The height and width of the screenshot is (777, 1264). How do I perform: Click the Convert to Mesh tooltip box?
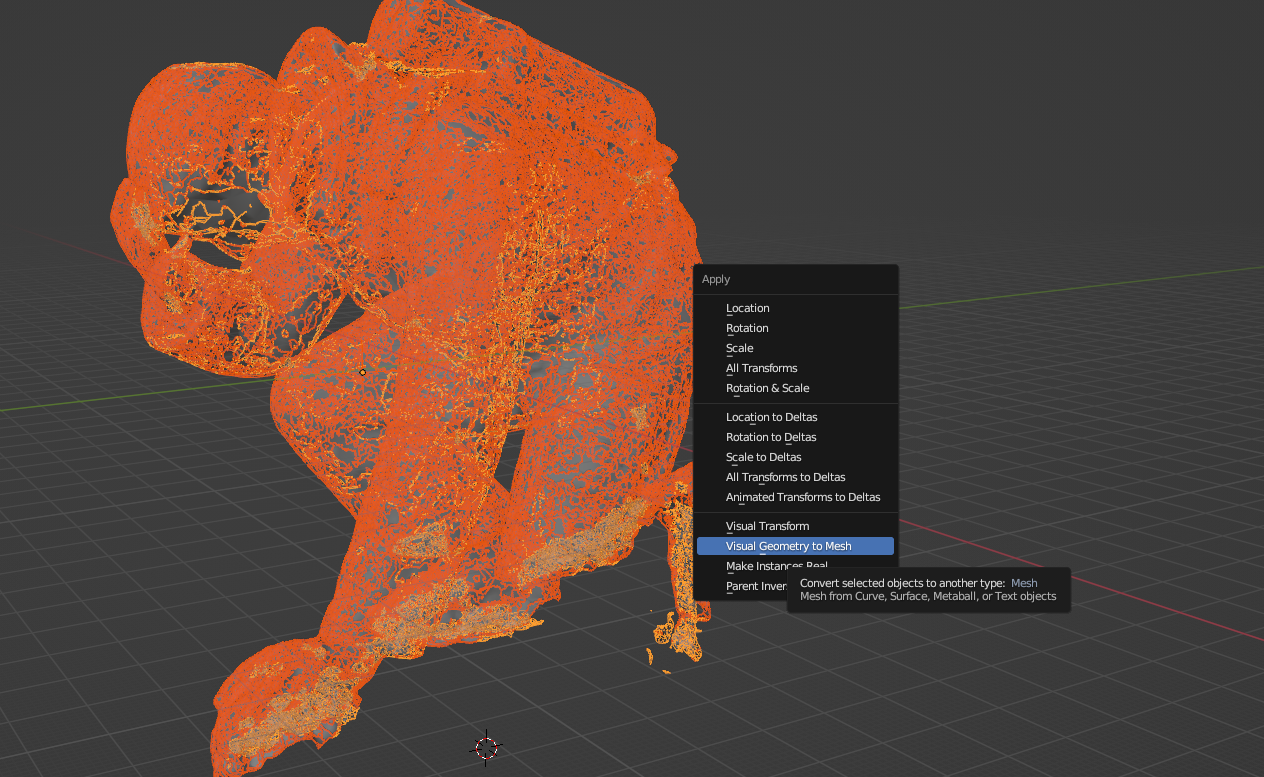click(x=928, y=589)
